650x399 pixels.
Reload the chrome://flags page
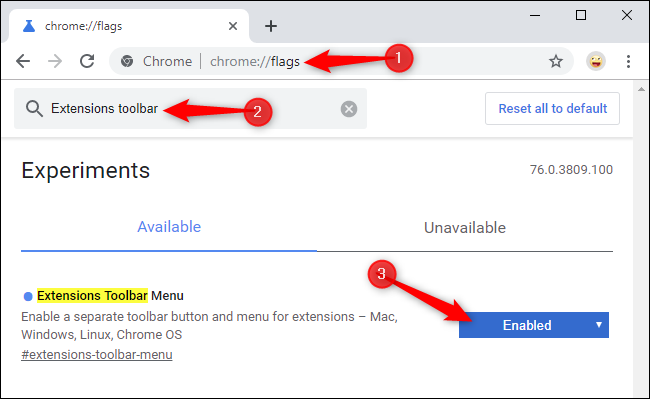coord(87,61)
